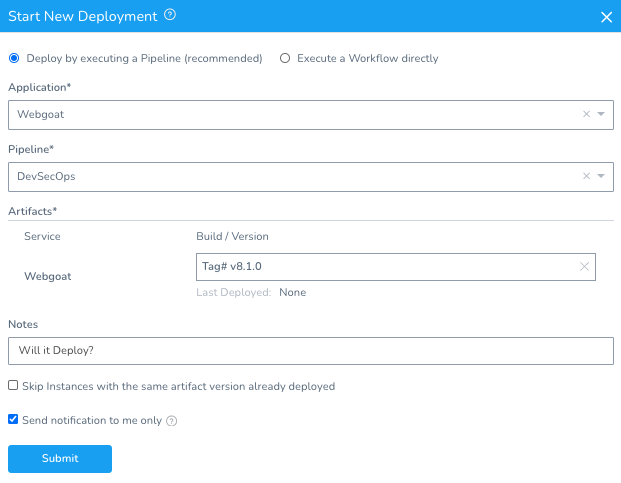
Task: Click into the Notes field reading Will it Deploy?
Action: coord(311,351)
